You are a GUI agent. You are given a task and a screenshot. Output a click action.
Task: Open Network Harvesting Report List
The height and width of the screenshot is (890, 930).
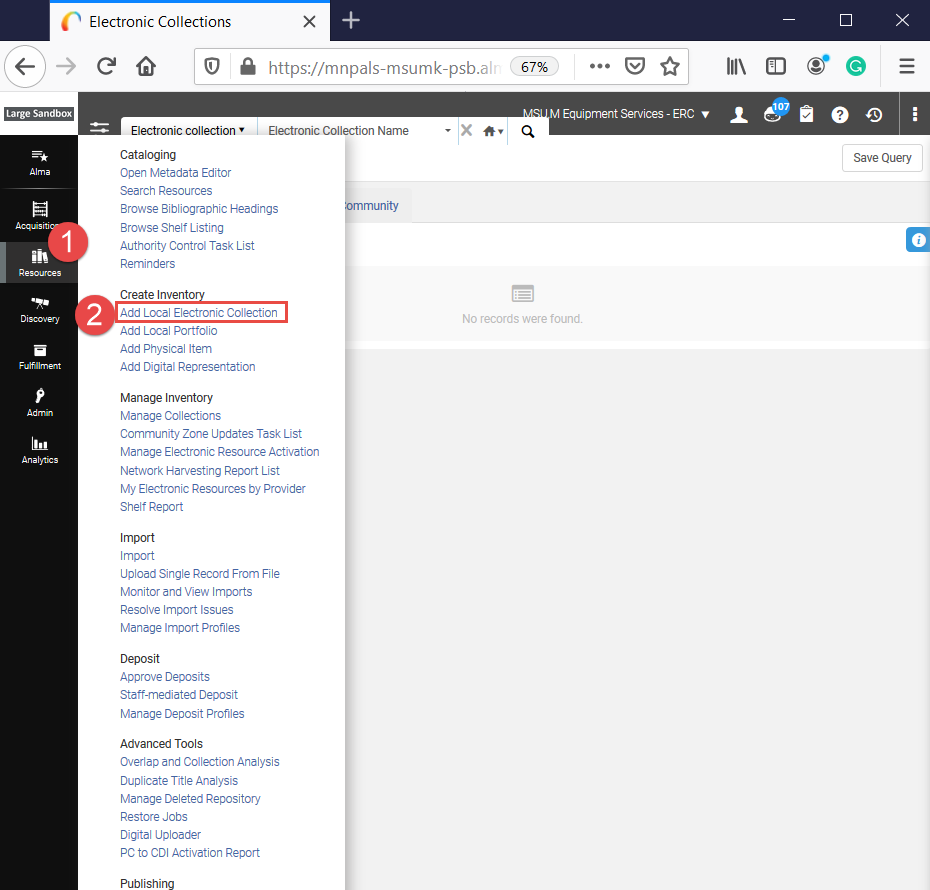click(199, 471)
